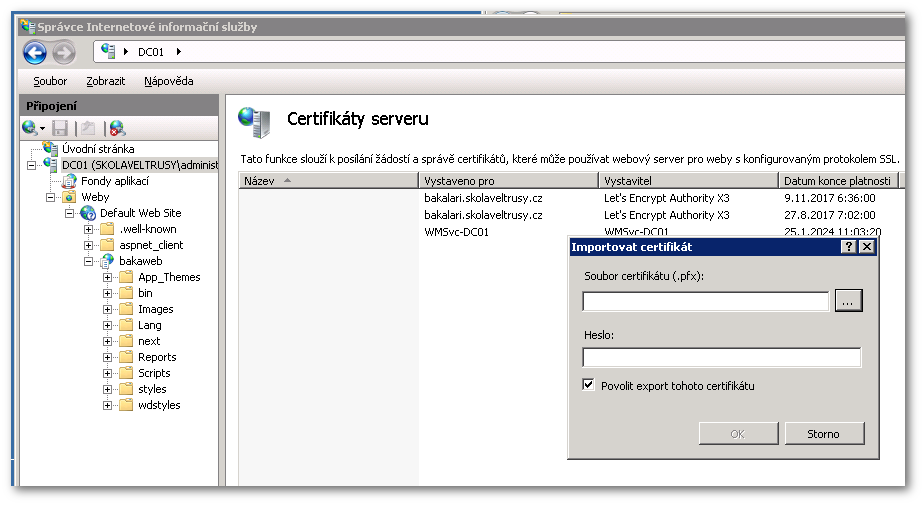Click the Back navigation arrow button
The width and height of the screenshot is (924, 505).
(x=35, y=52)
